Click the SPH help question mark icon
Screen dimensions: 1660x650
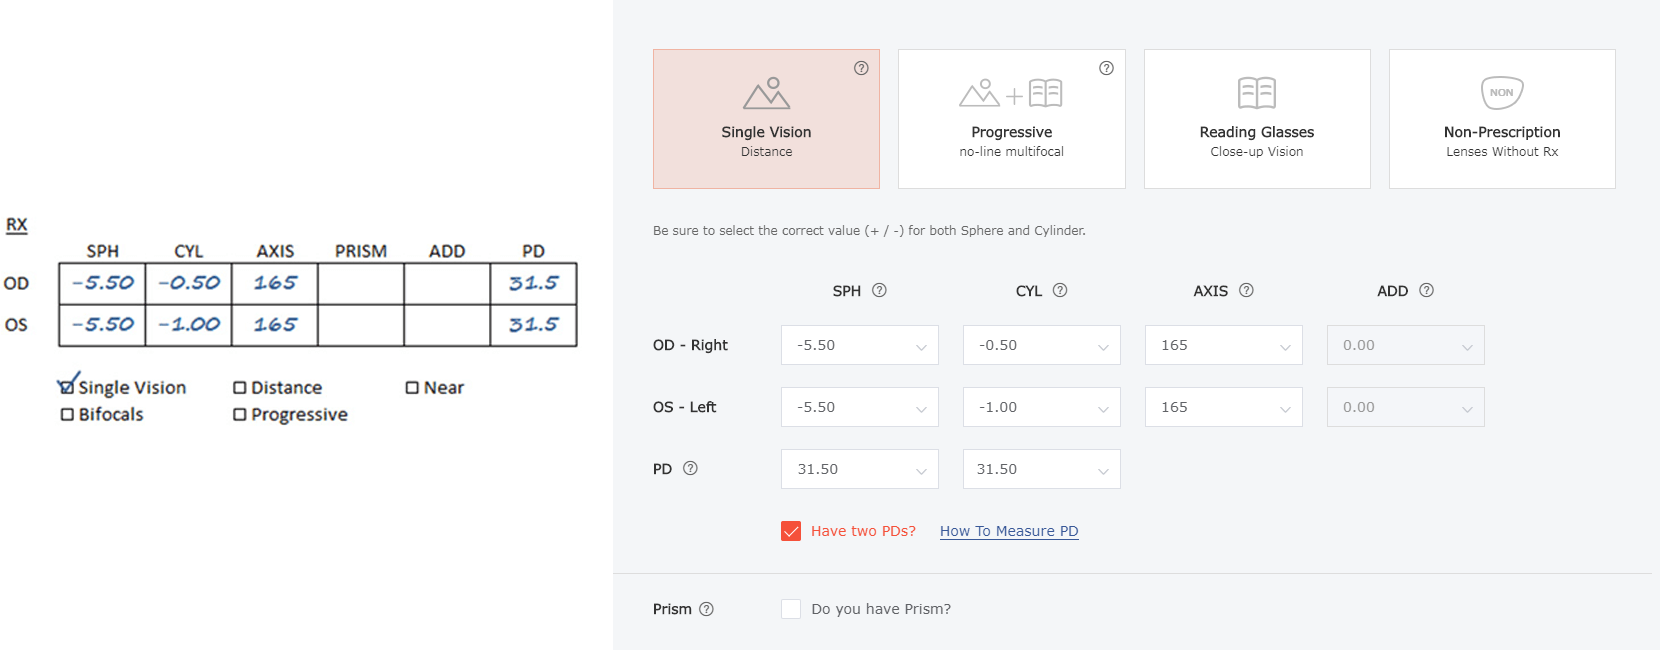point(879,290)
